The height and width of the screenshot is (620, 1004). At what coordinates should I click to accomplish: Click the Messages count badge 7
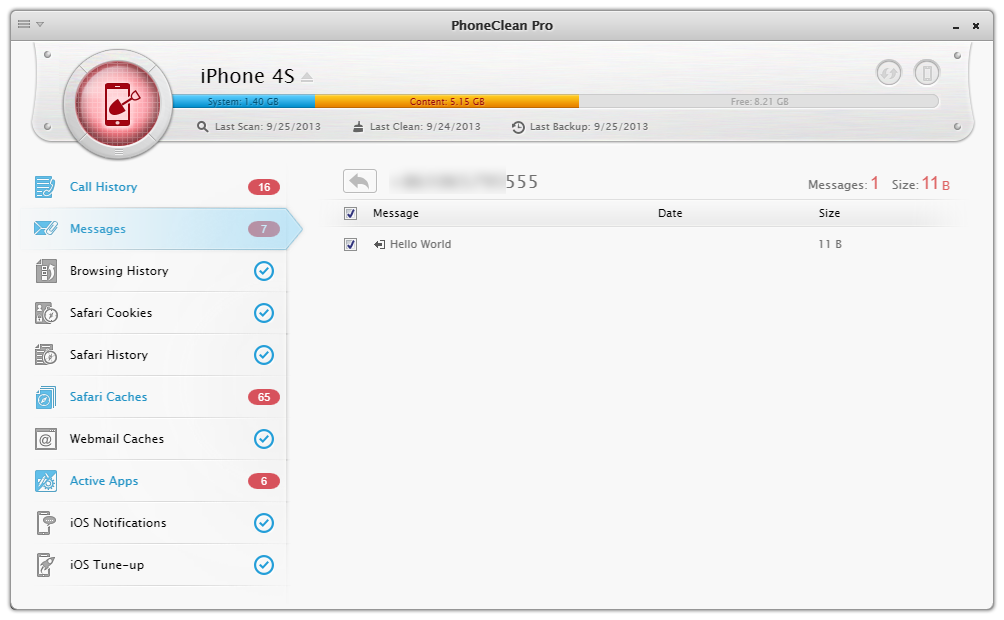pos(264,229)
